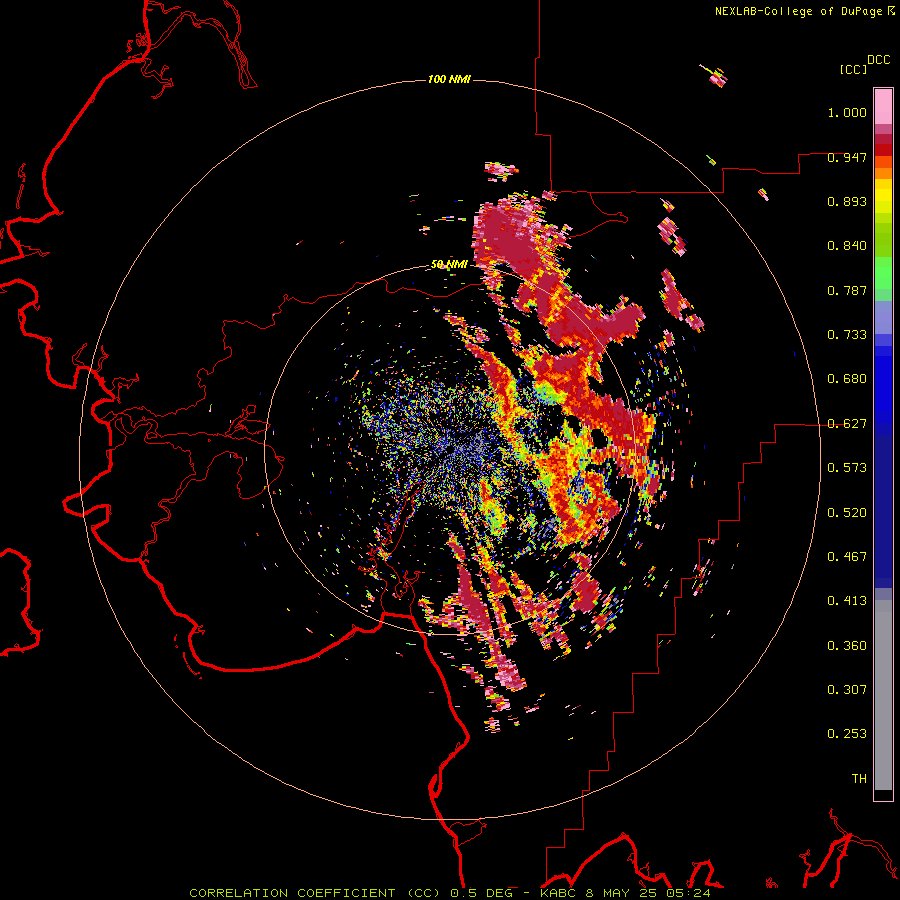The height and width of the screenshot is (900, 900).
Task: Click the 0.573 scale value
Action: [x=847, y=468]
